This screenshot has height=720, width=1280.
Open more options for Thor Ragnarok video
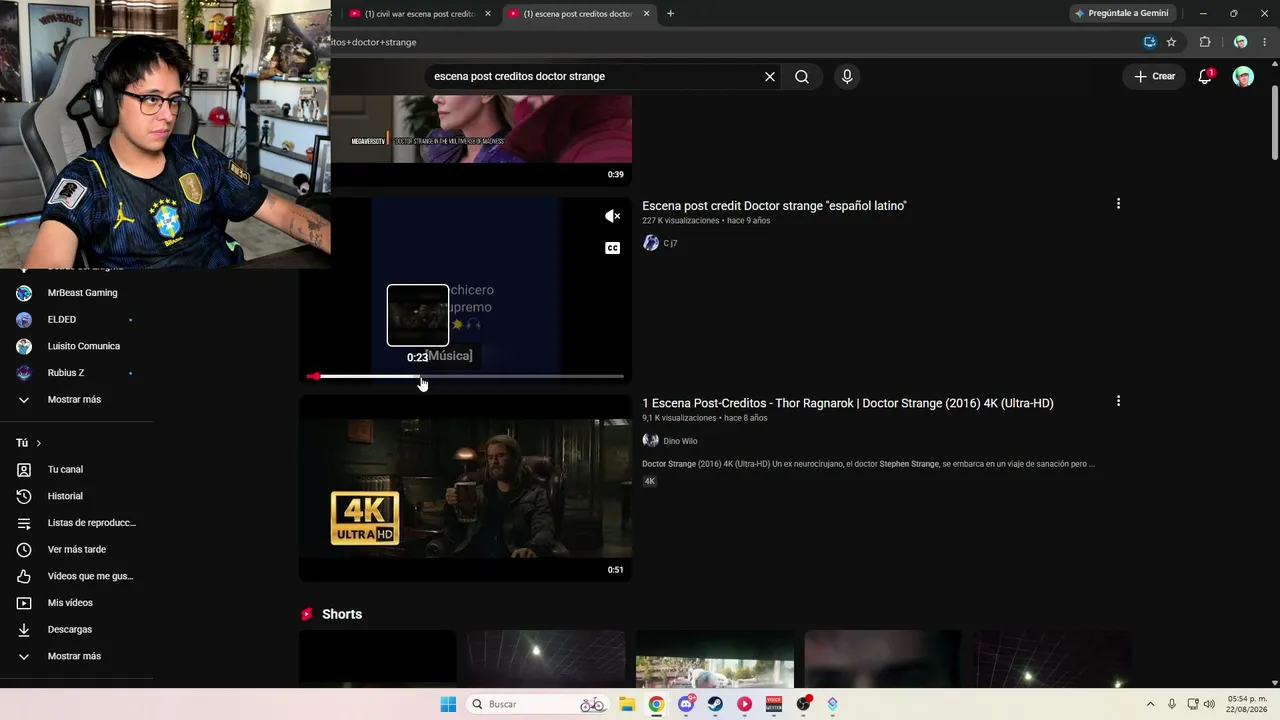[x=1118, y=401]
